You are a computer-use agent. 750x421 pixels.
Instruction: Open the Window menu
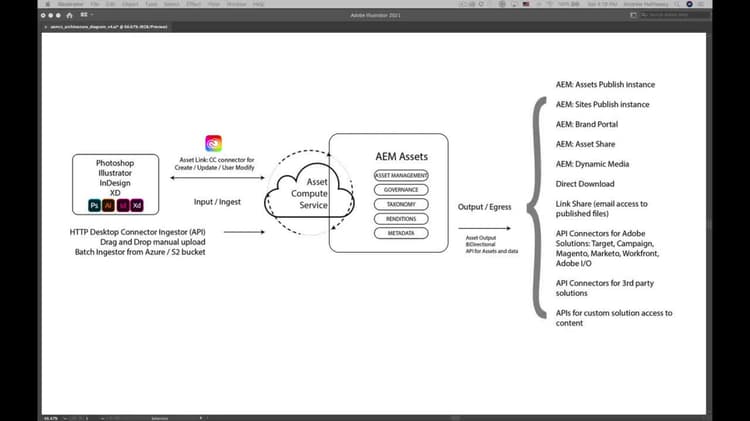pyautogui.click(x=236, y=4)
